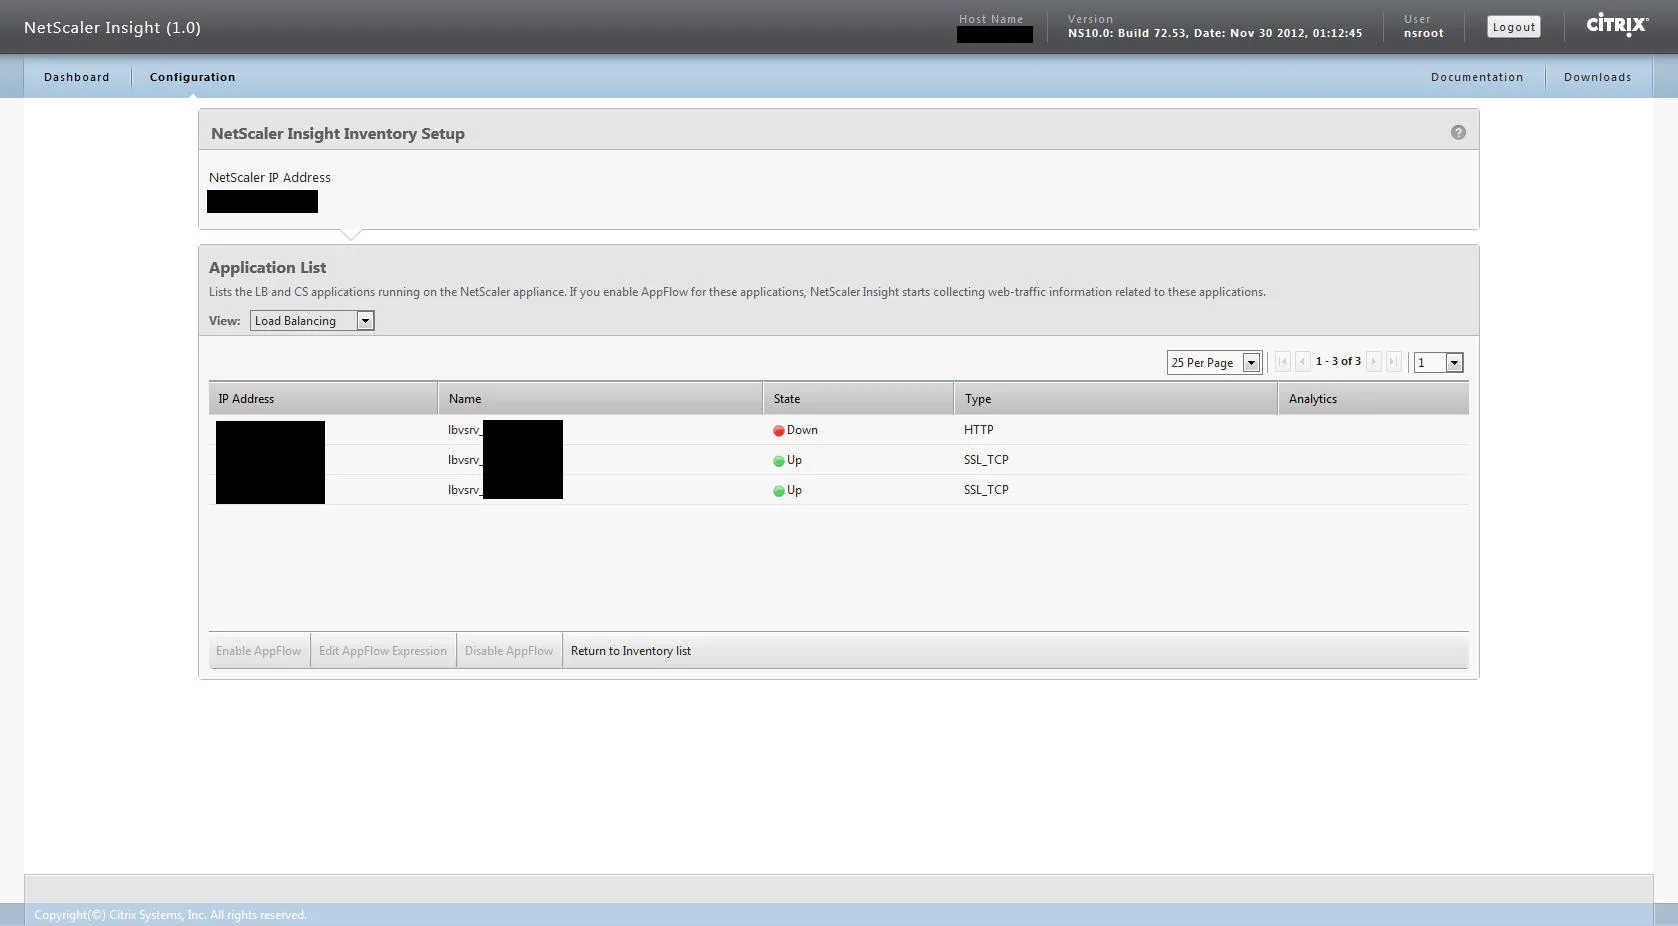Click the Application List heading
Image resolution: width=1678 pixels, height=926 pixels.
pos(268,267)
